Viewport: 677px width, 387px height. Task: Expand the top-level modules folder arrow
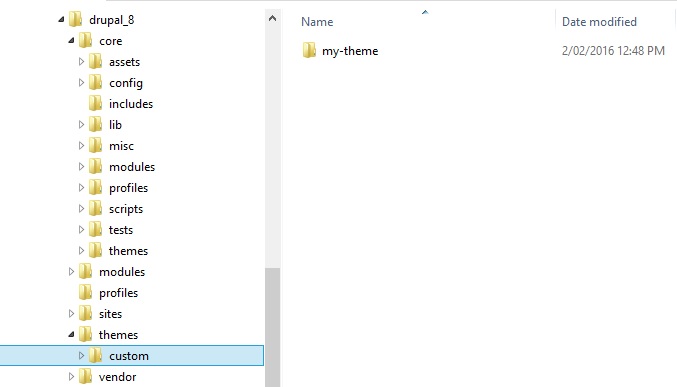point(71,272)
